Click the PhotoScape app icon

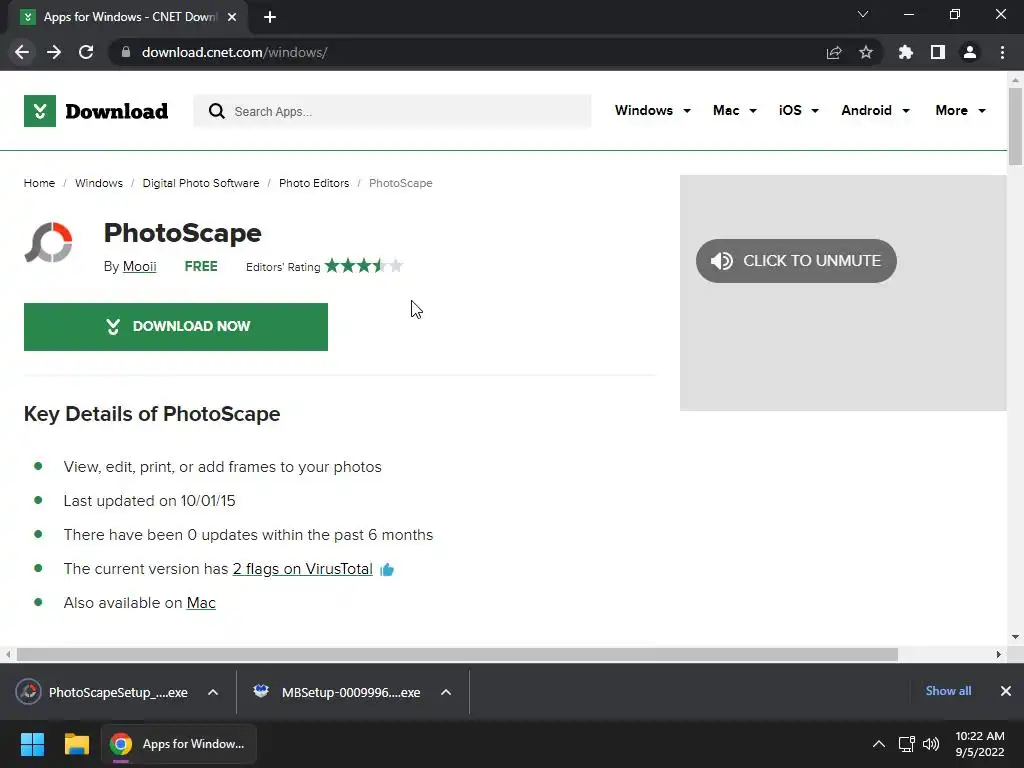[x=48, y=242]
